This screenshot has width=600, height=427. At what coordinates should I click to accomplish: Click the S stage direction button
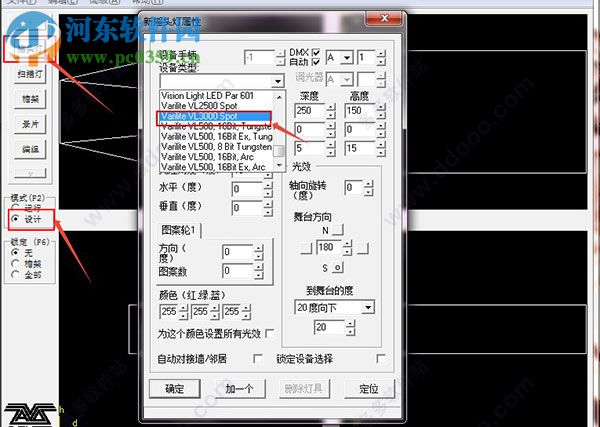338,267
